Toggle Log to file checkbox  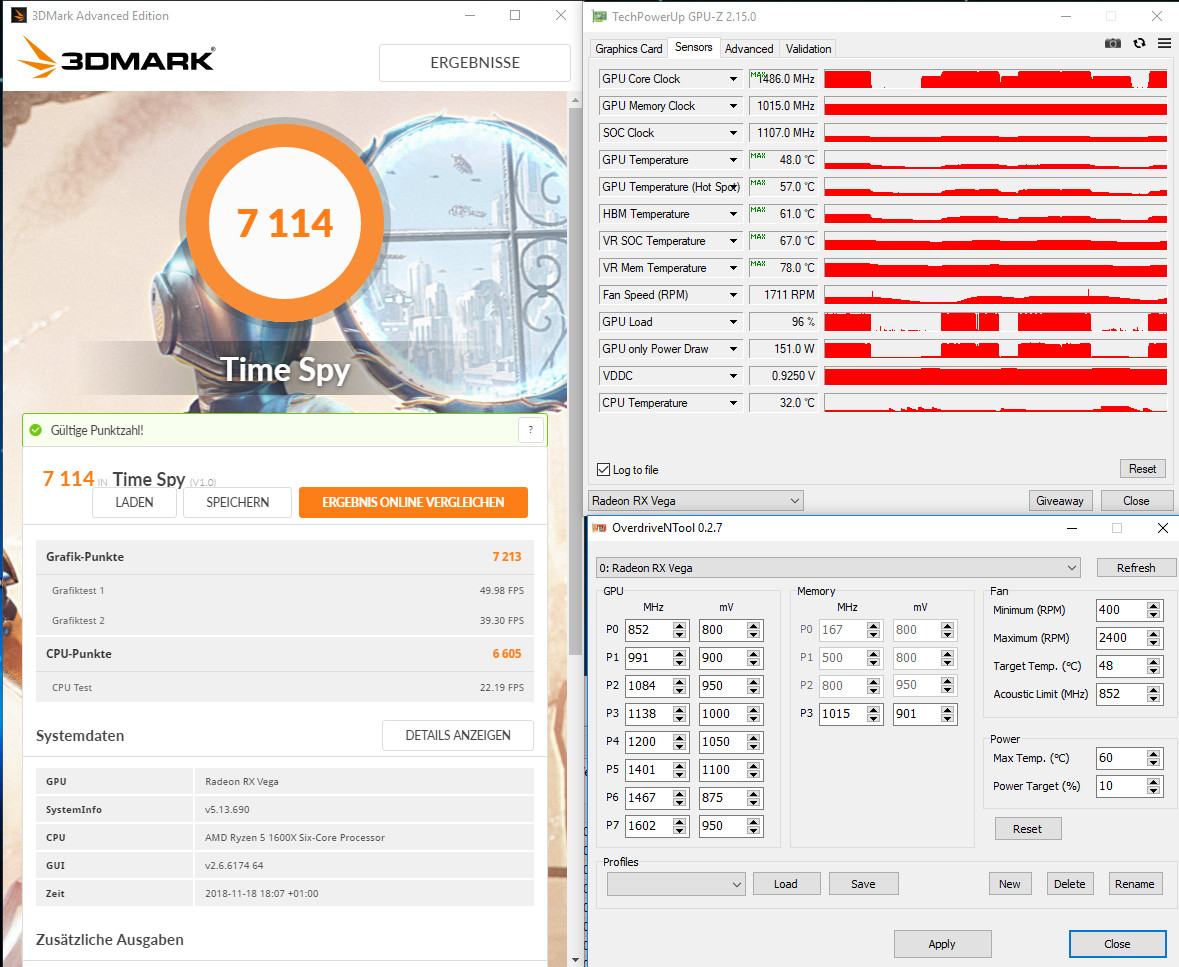pos(603,469)
